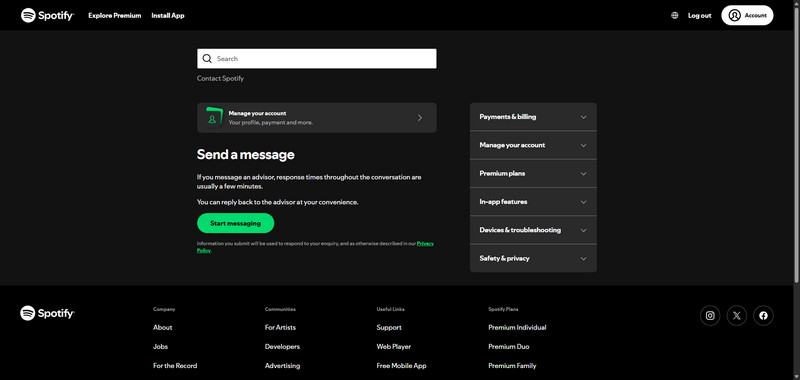Expand the Safety & privacy section

[533, 259]
